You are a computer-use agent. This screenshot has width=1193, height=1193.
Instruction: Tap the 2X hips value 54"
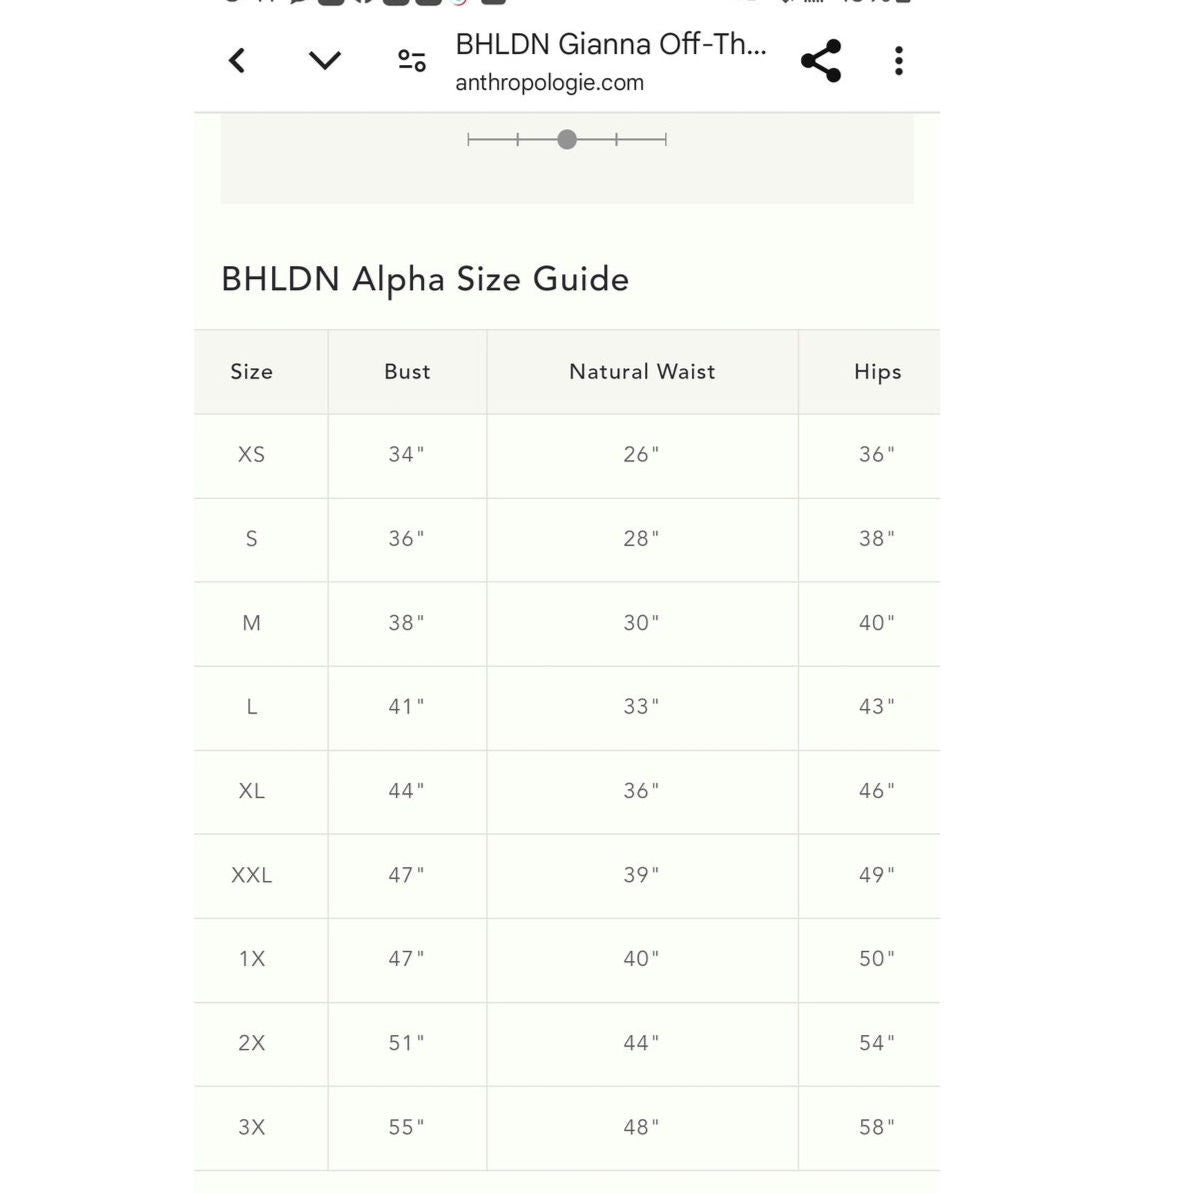tap(876, 1043)
